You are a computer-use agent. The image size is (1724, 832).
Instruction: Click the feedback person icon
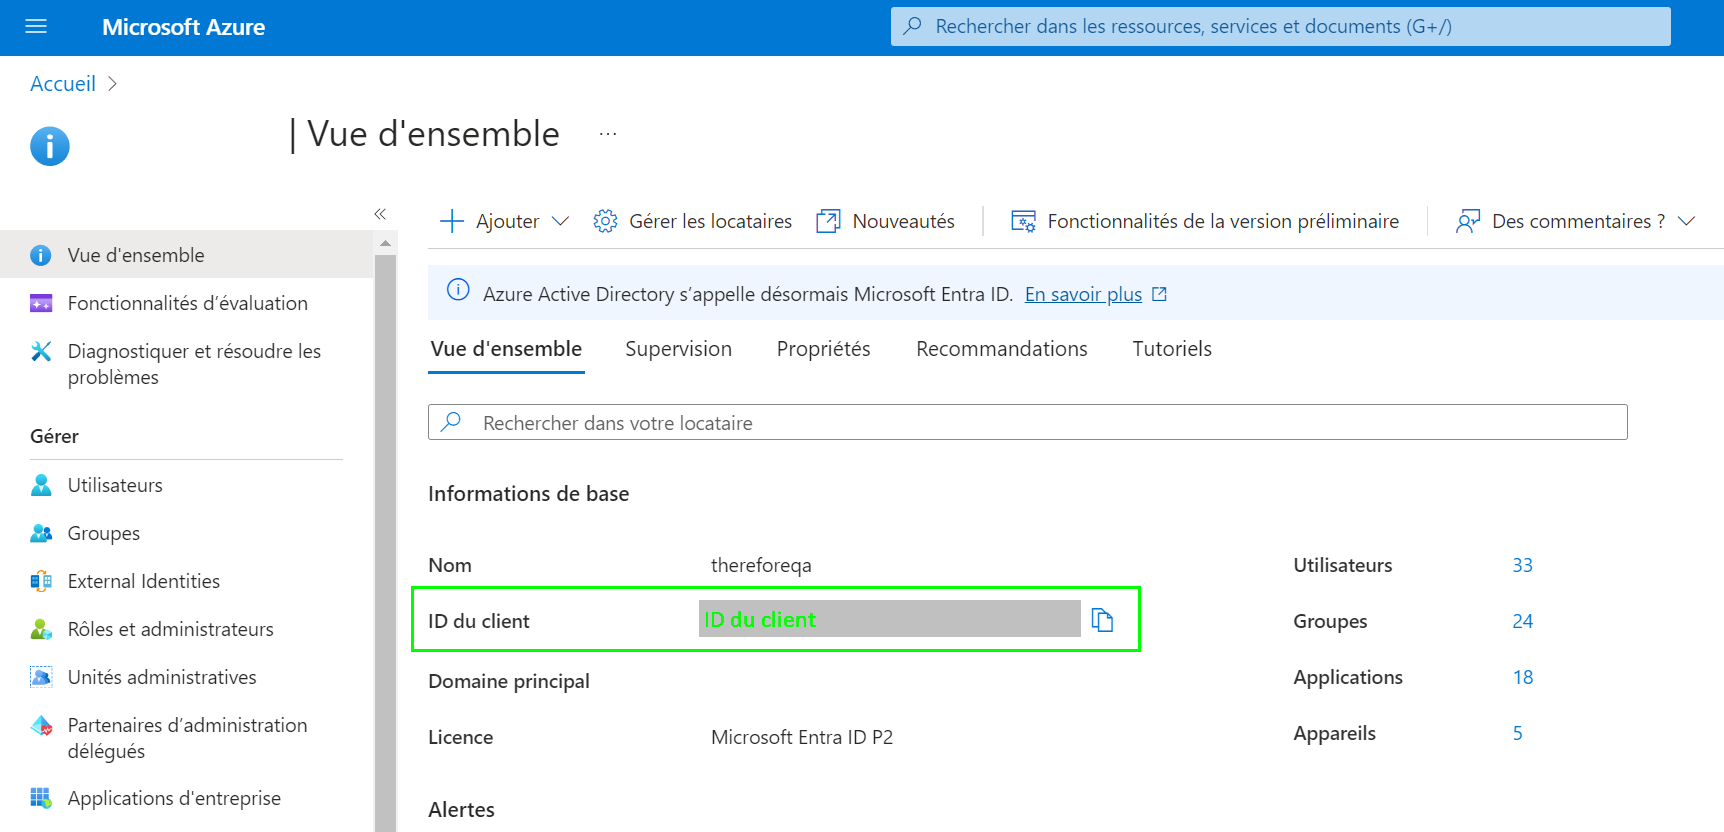pos(1468,221)
